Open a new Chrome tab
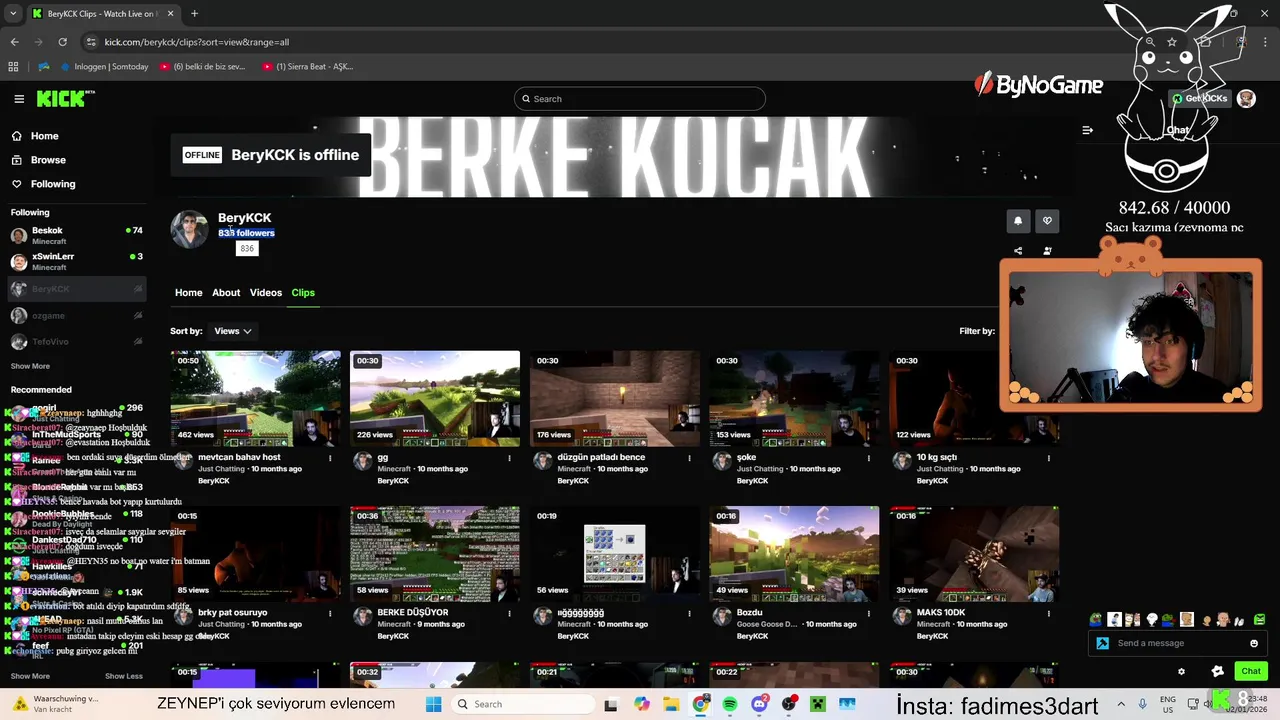 [x=194, y=14]
